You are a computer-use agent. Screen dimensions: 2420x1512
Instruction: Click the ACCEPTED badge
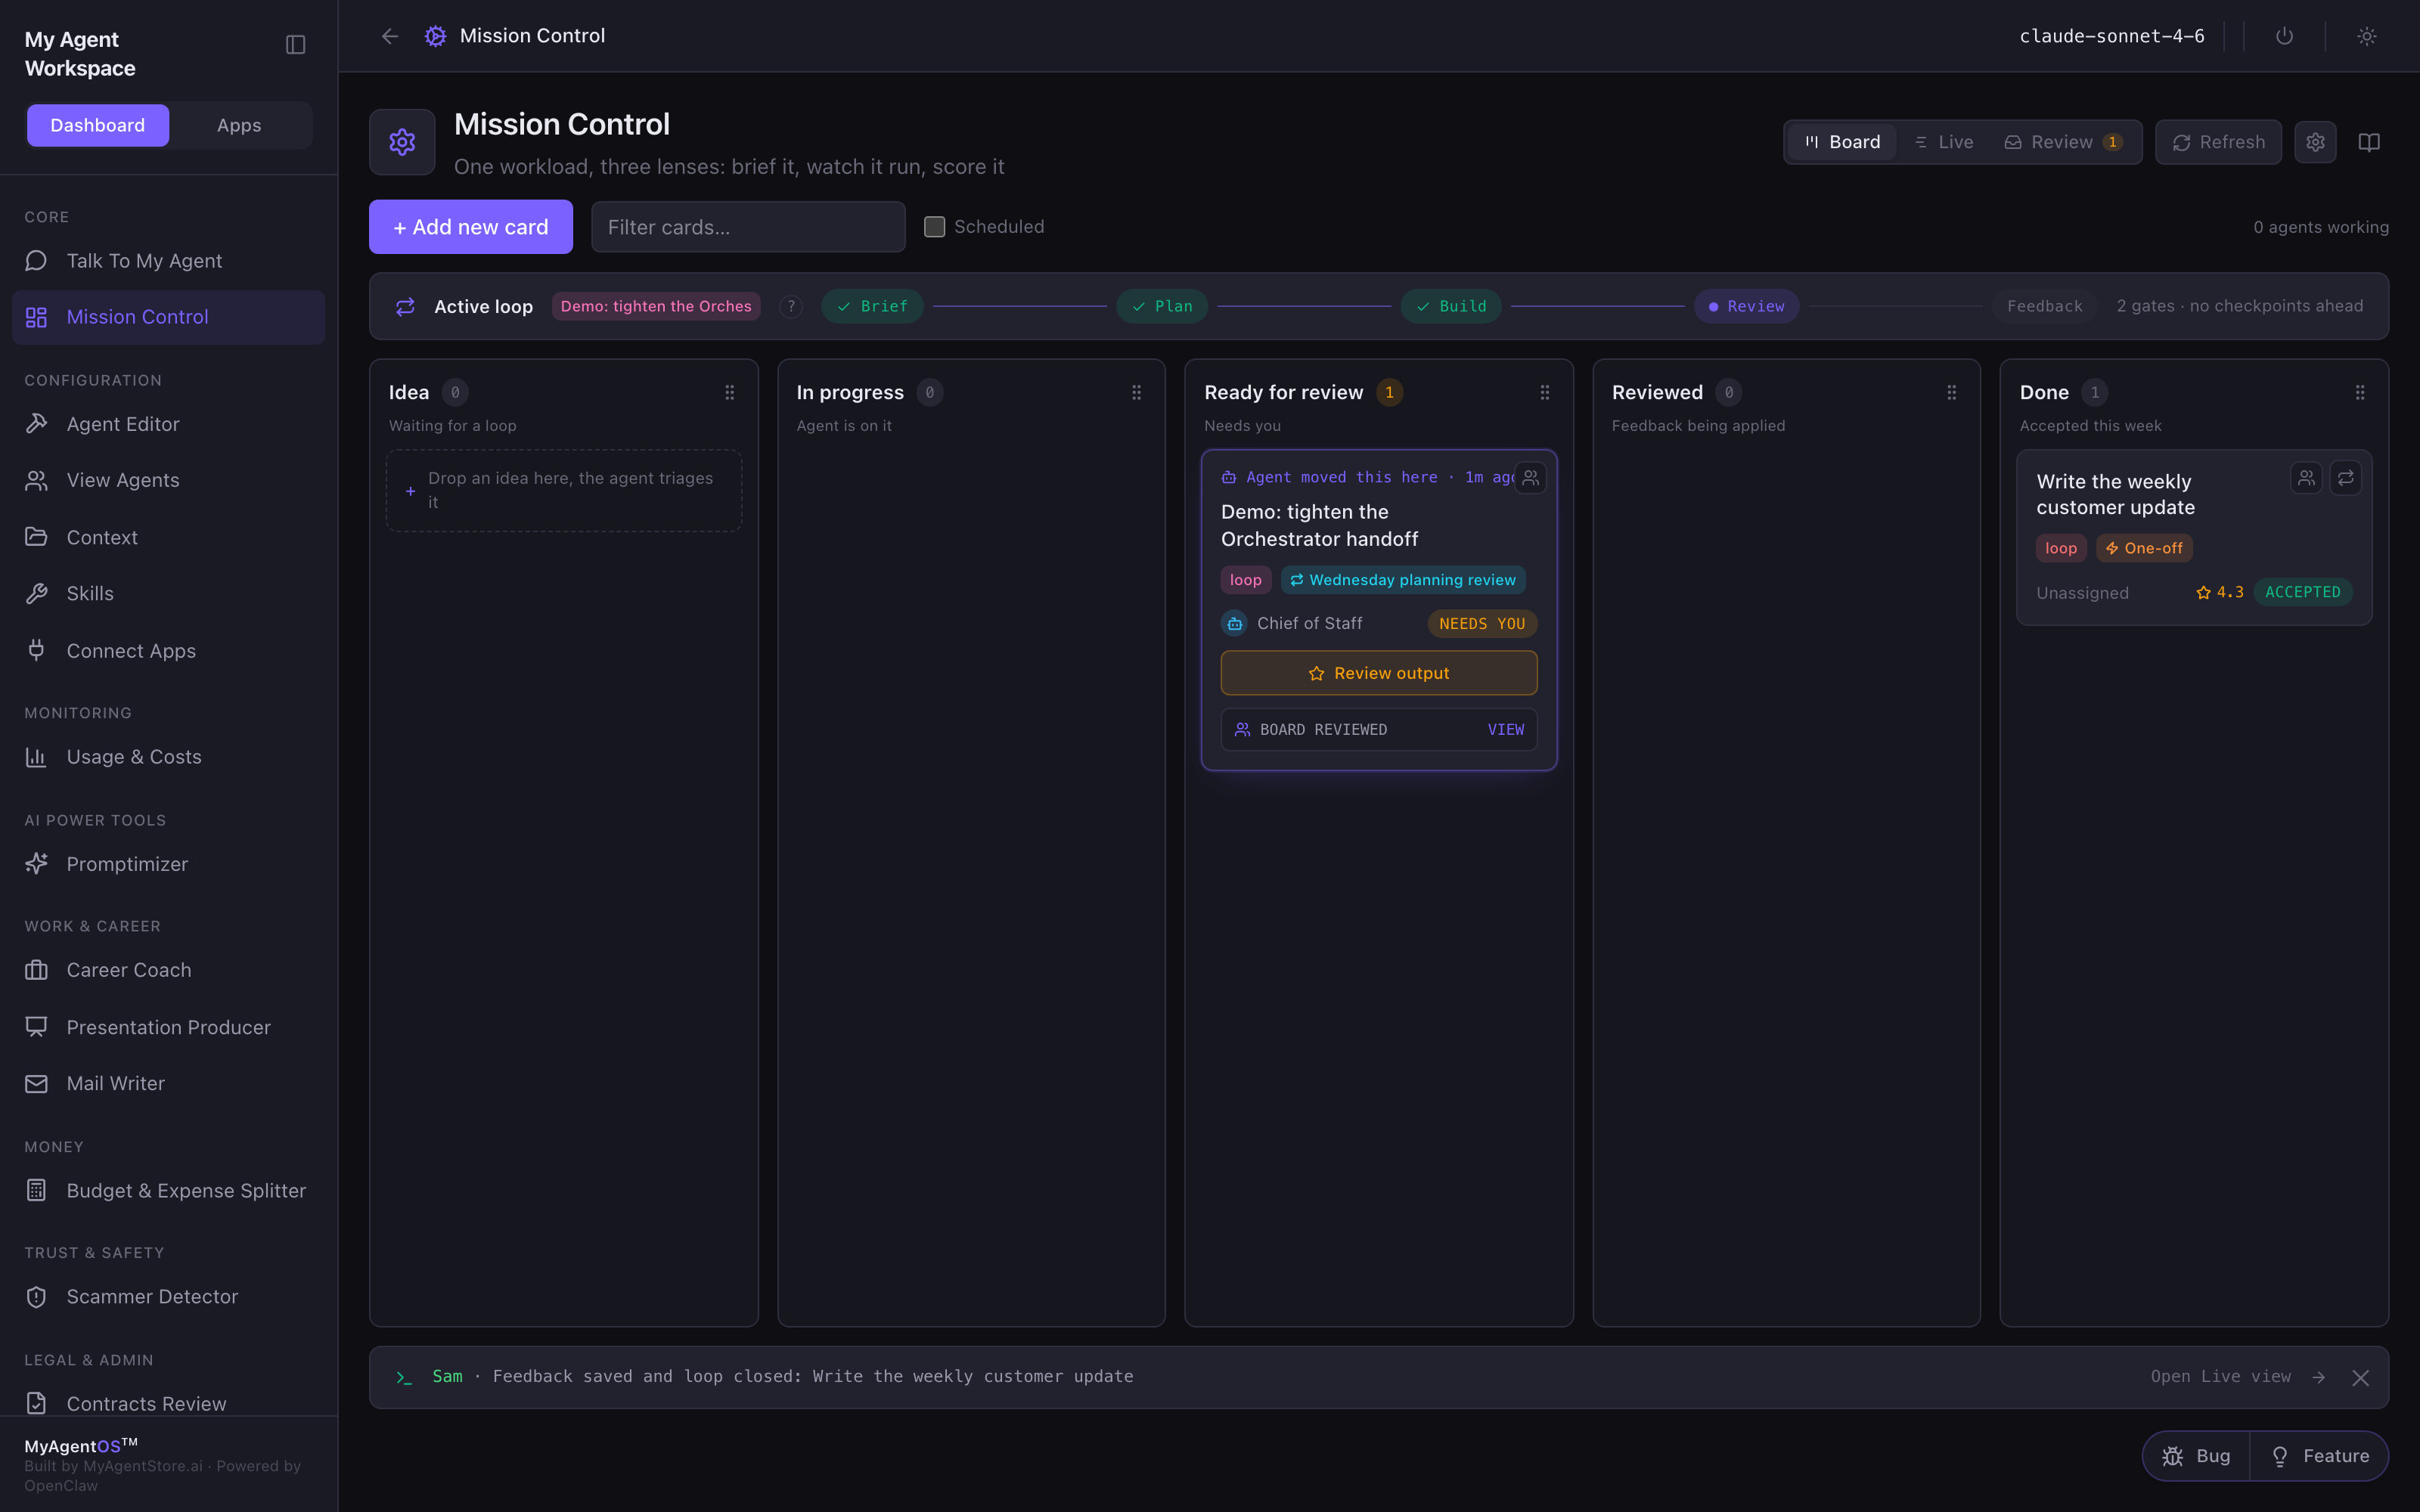[x=2302, y=592]
